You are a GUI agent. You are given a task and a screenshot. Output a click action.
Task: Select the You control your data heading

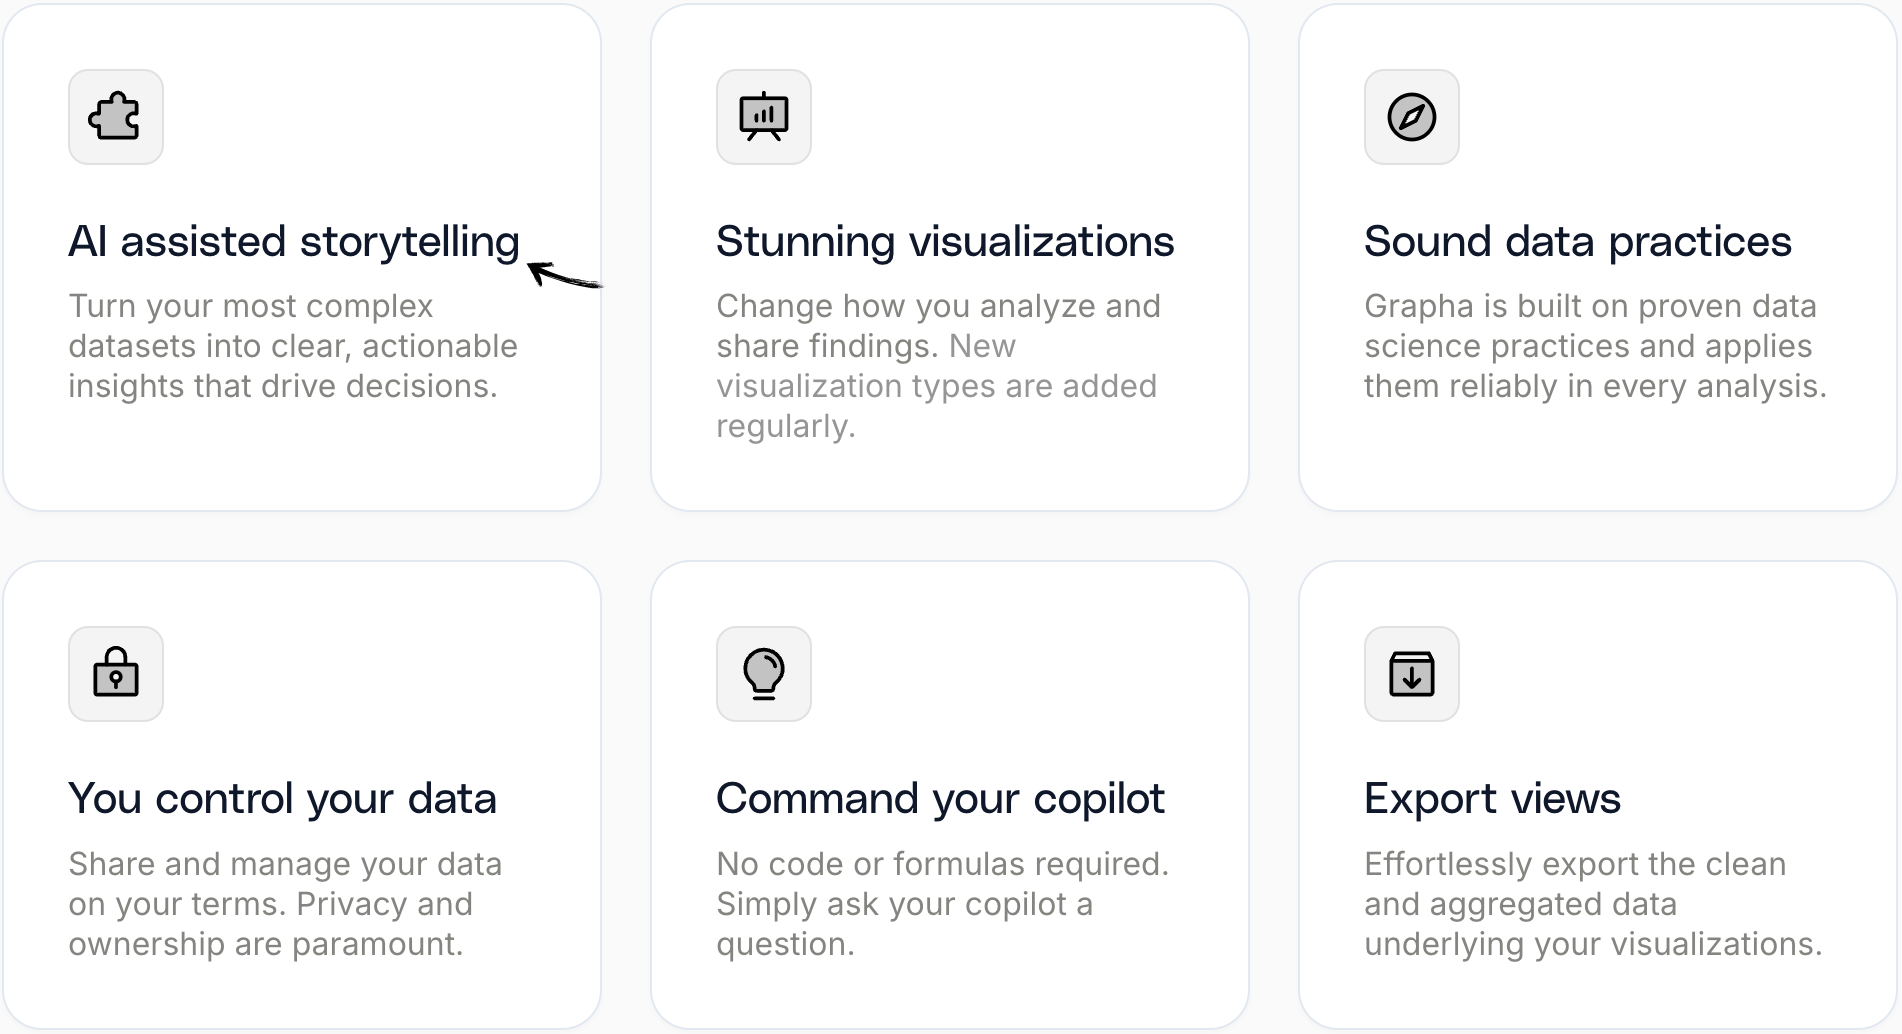click(282, 799)
